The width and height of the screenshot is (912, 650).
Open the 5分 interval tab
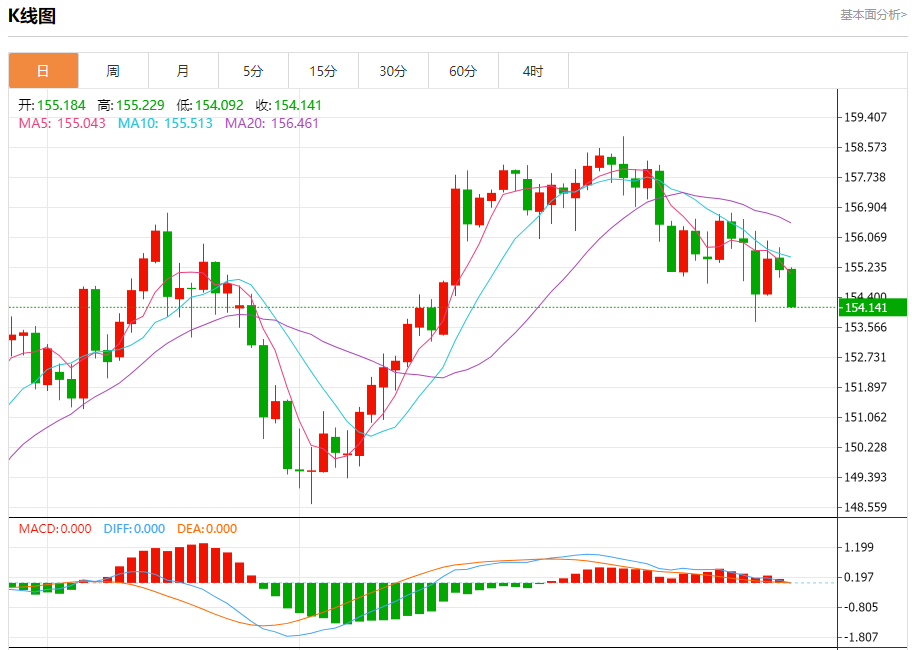click(x=253, y=71)
